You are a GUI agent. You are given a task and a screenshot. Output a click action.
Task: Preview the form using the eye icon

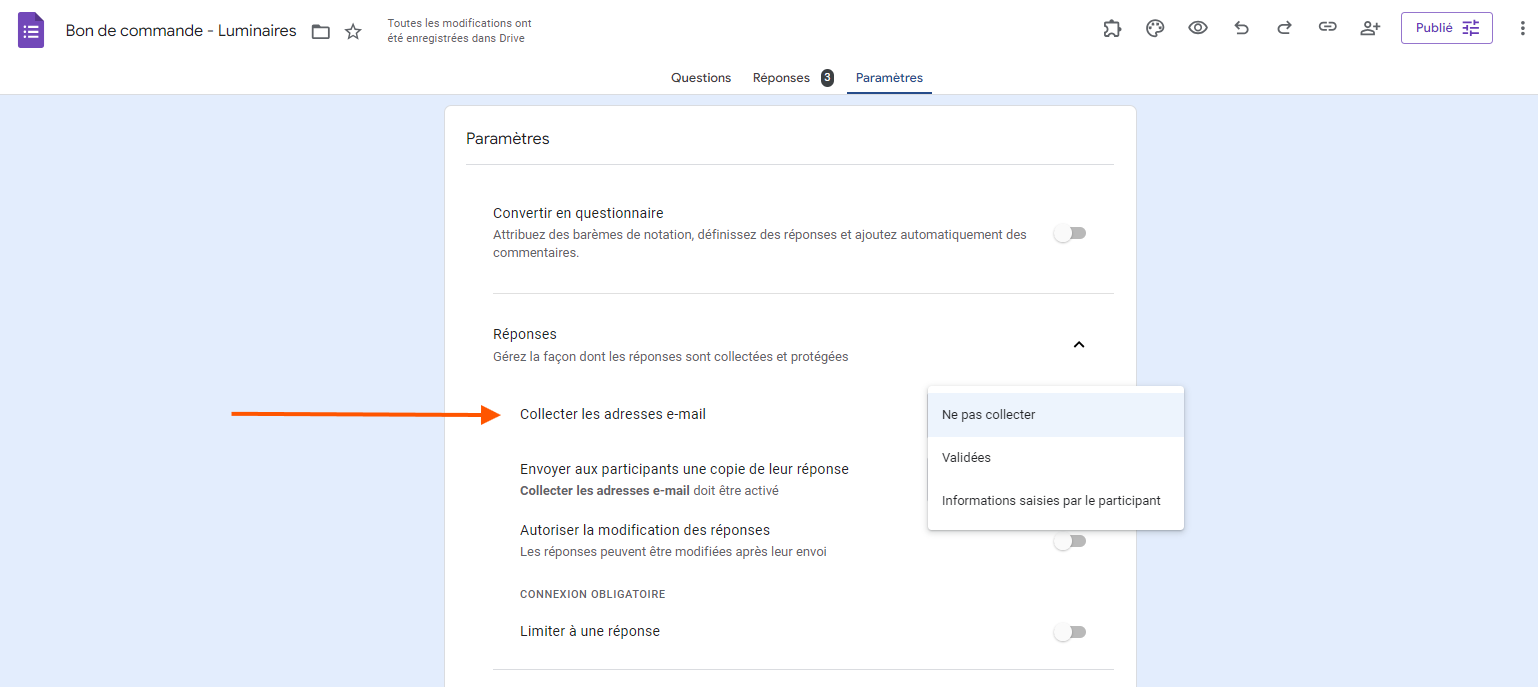[1198, 28]
